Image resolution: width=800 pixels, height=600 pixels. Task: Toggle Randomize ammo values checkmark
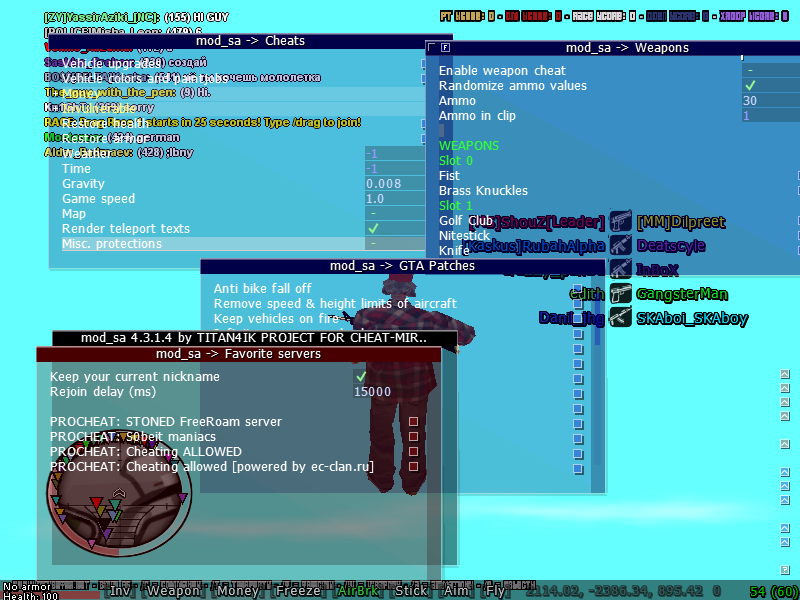click(750, 85)
